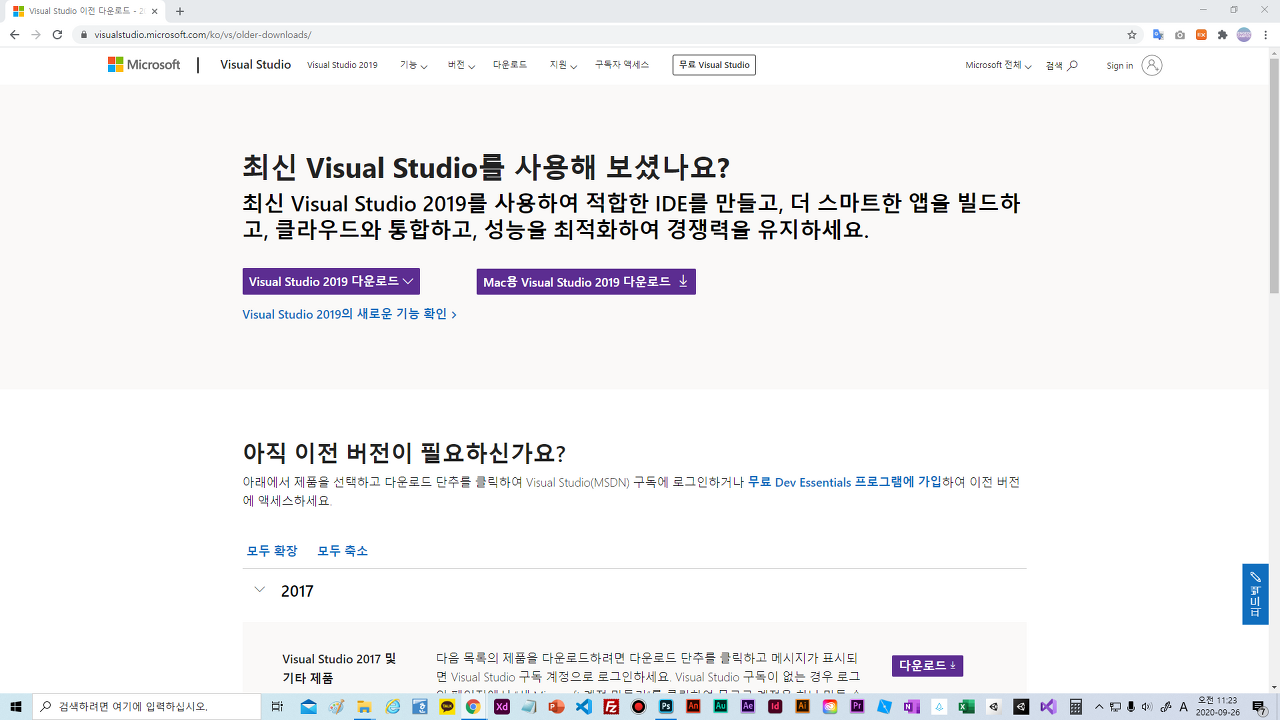1280x720 pixels.
Task: Open Mail app from taskbar
Action: point(308,706)
